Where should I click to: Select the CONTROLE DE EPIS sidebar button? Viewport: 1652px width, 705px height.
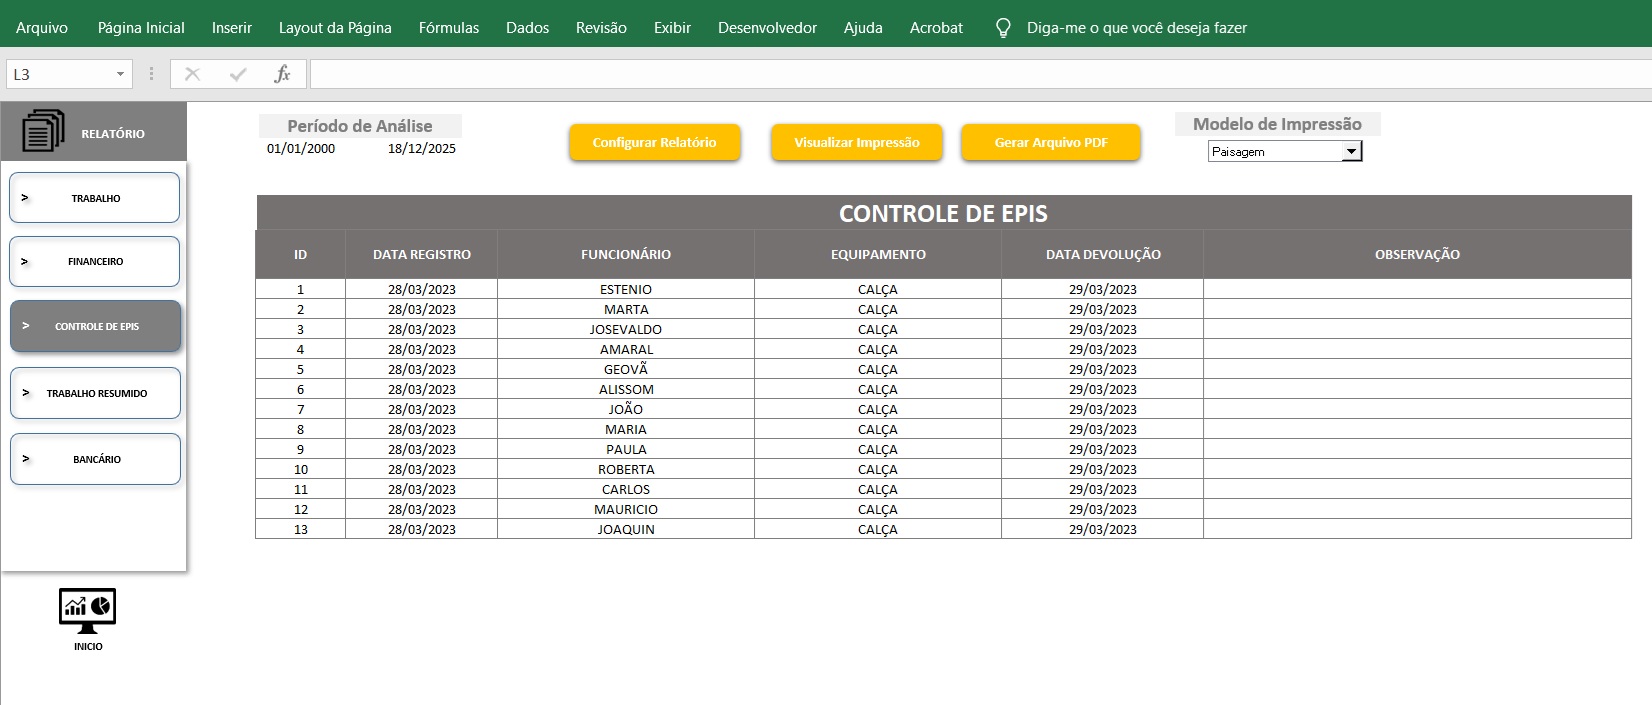click(96, 326)
